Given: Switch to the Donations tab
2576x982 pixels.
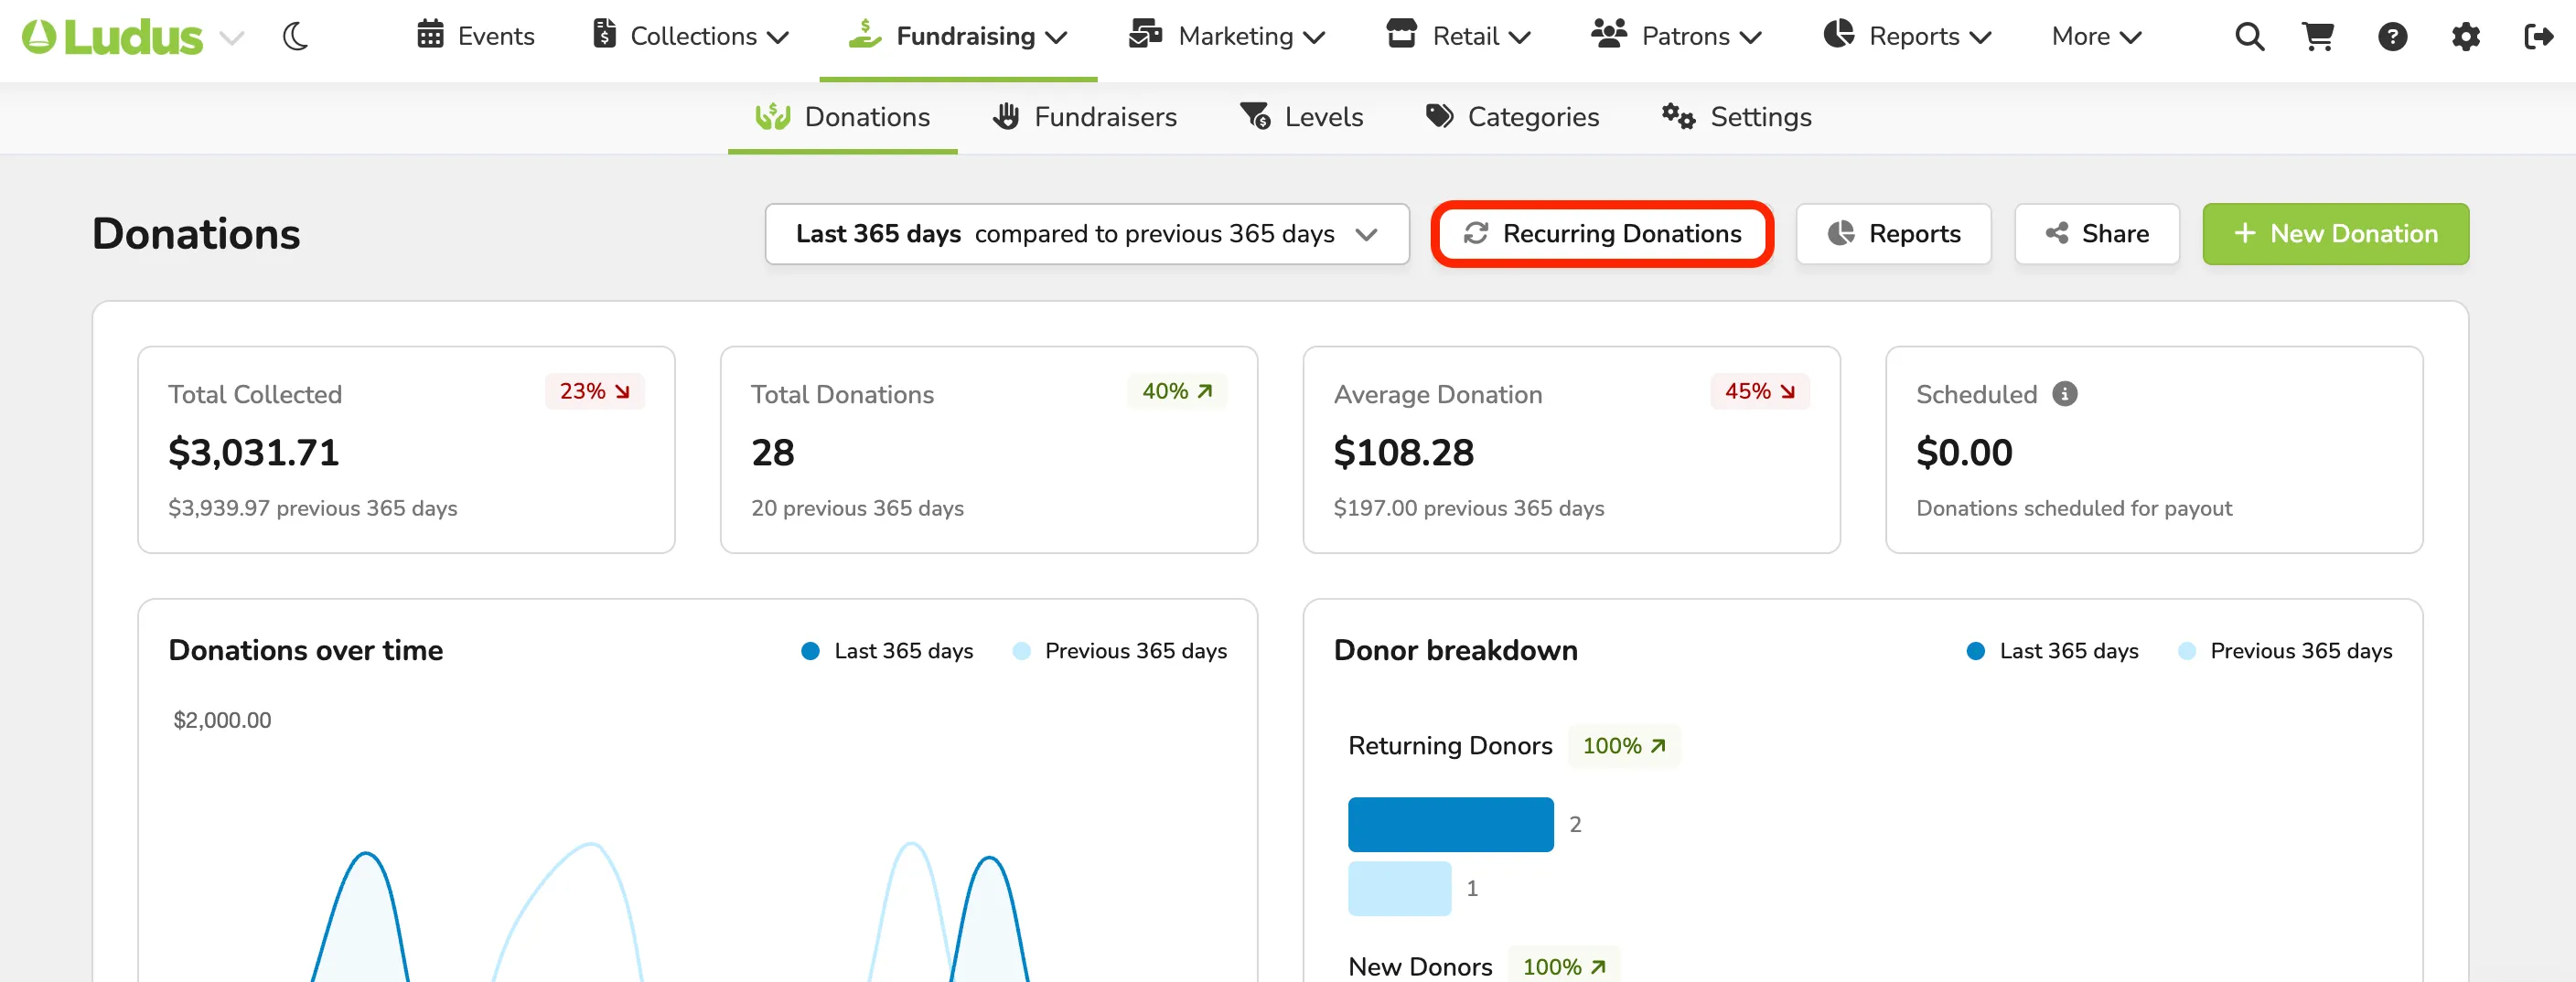Looking at the screenshot, I should click(842, 117).
